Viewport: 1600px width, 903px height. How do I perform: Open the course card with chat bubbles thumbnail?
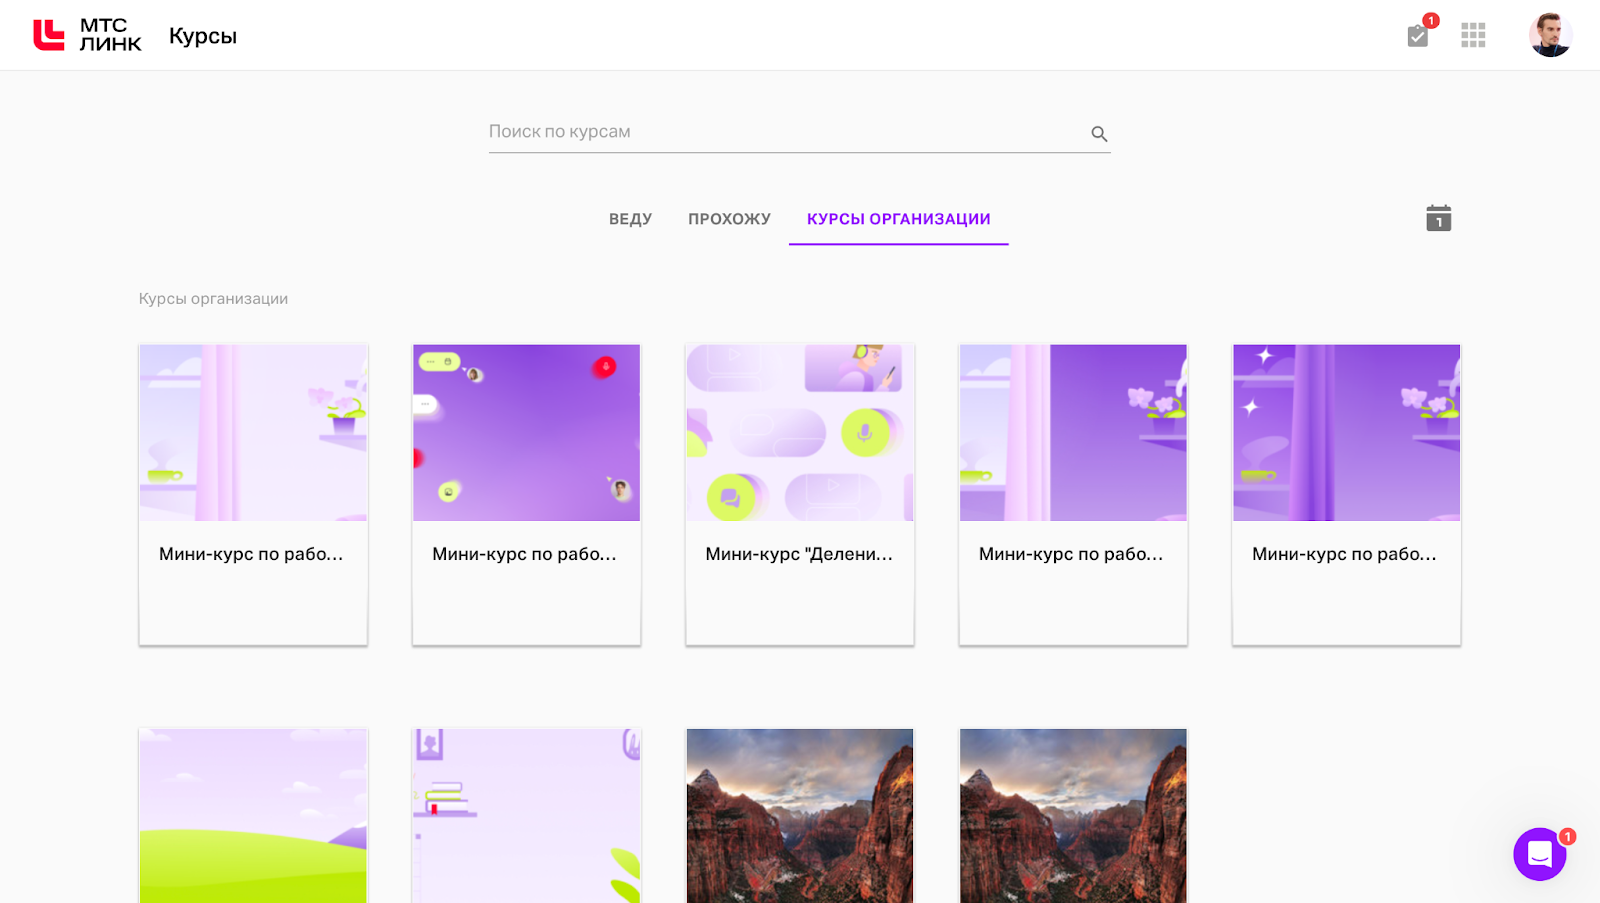(x=526, y=494)
